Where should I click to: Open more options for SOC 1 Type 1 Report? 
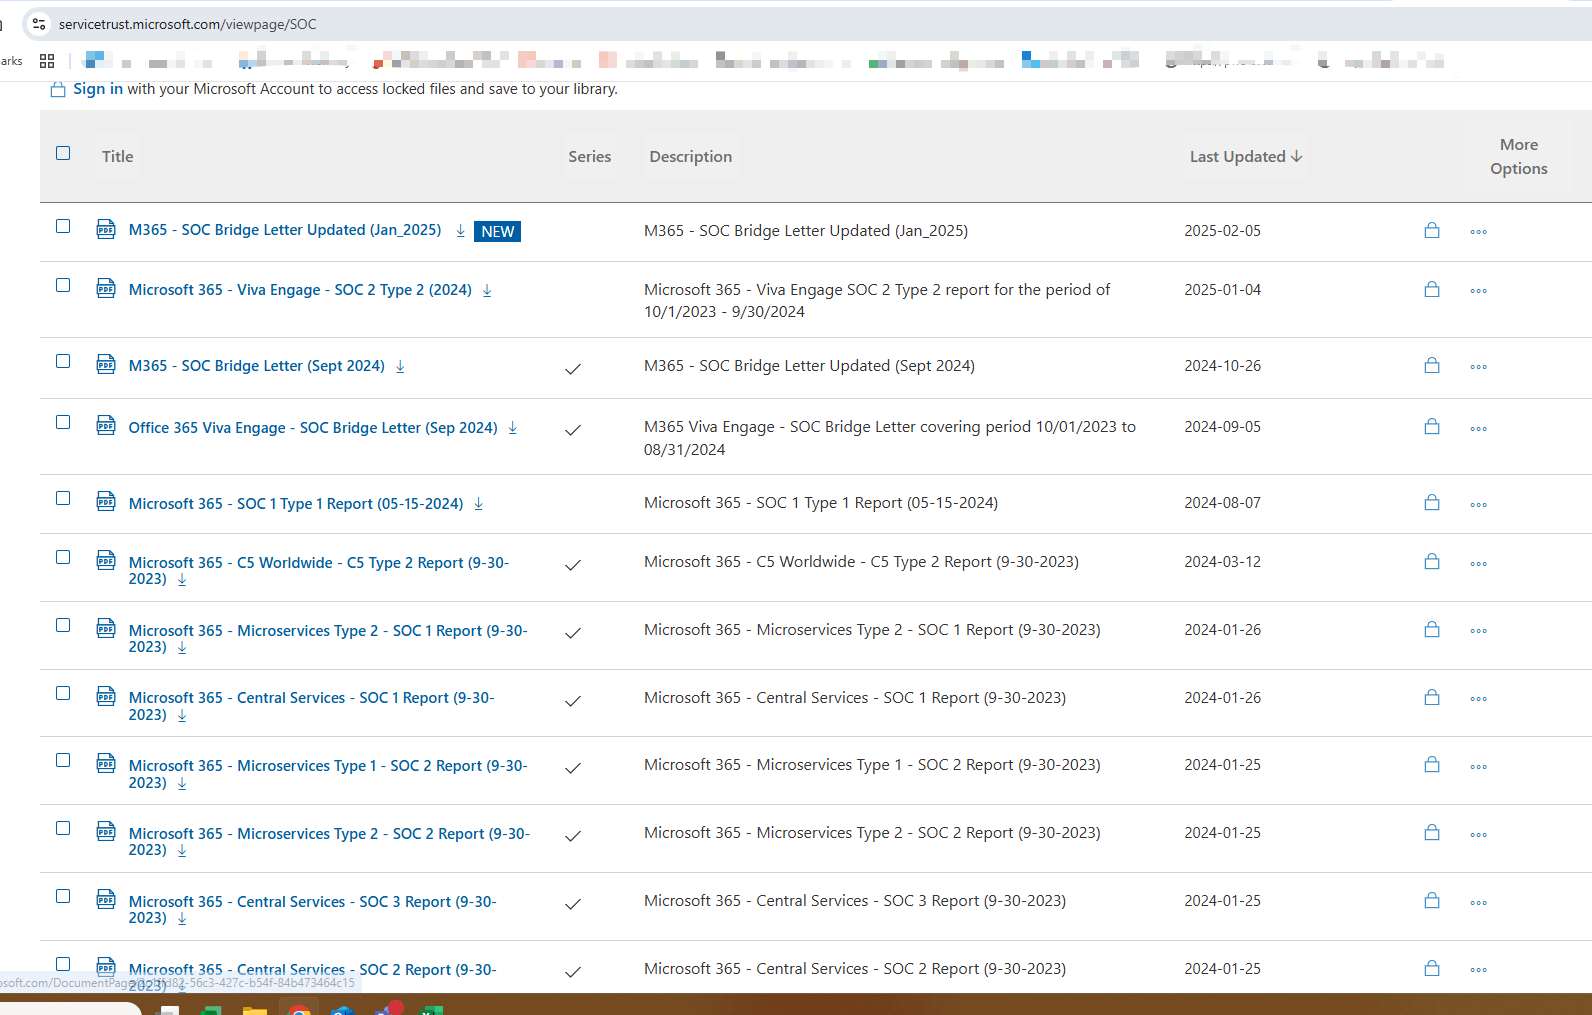click(x=1478, y=505)
